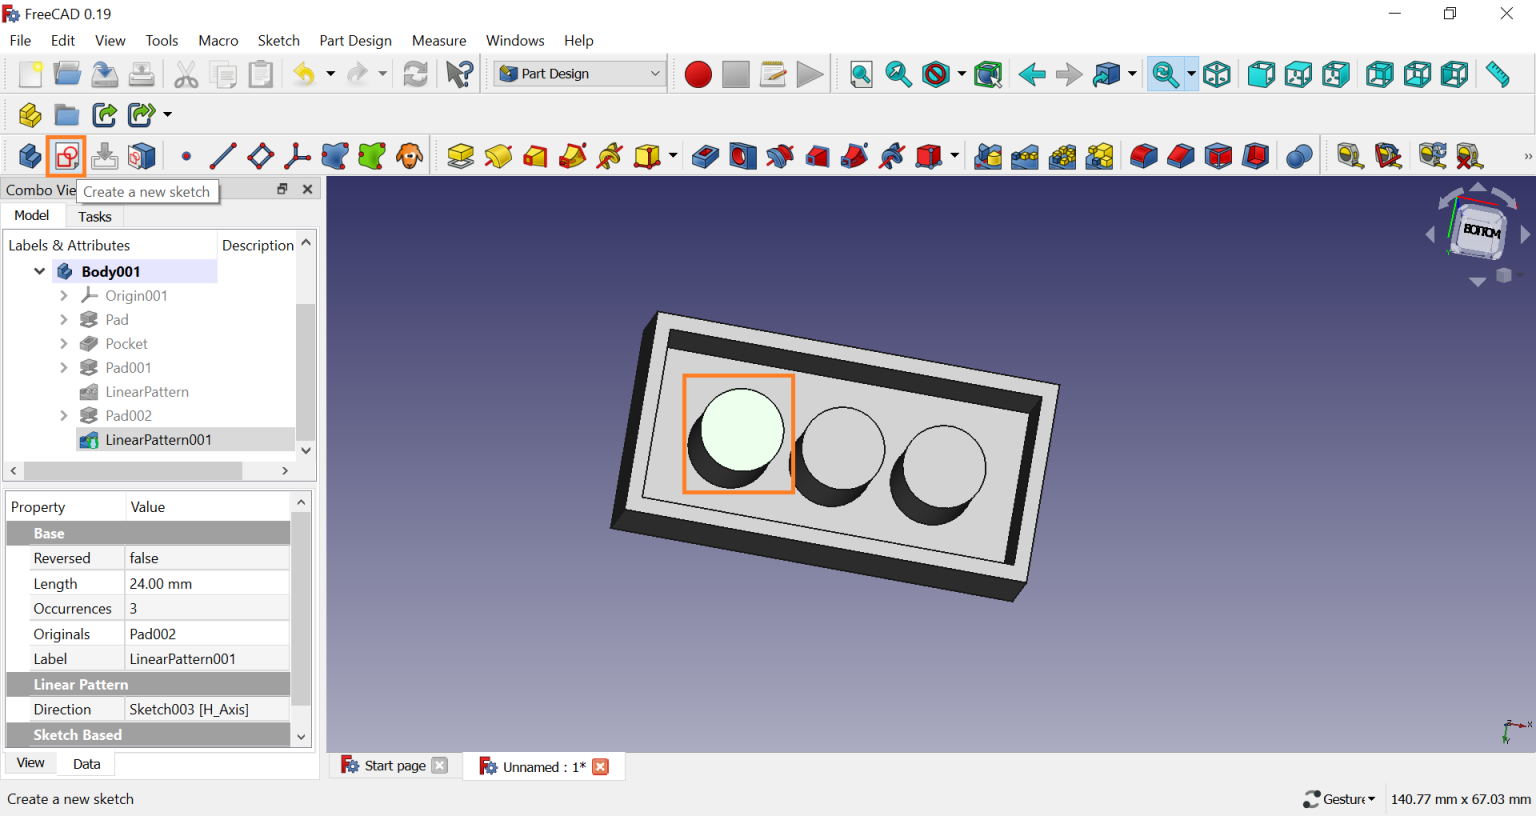Click the model tree horizontal scrollbar

pos(132,470)
